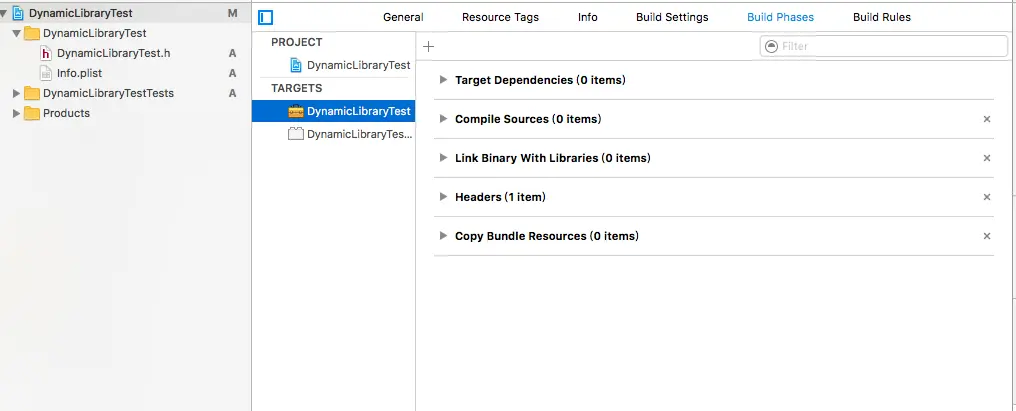The image size is (1016, 411).
Task: Click the PROJECT section heading
Action: 297,42
